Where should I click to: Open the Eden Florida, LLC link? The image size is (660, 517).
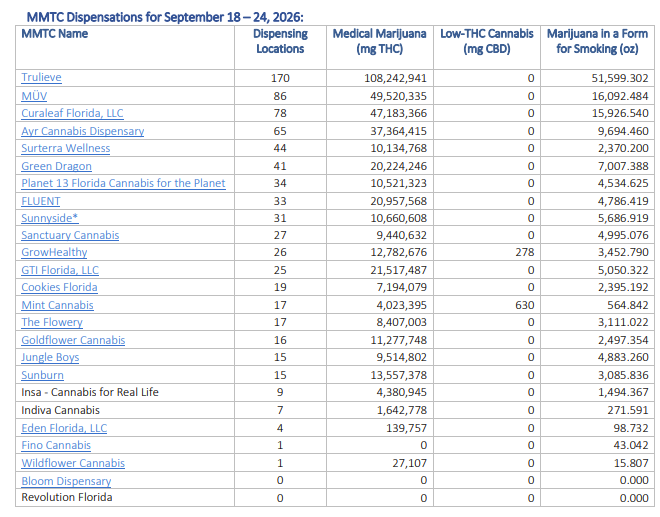[64, 428]
